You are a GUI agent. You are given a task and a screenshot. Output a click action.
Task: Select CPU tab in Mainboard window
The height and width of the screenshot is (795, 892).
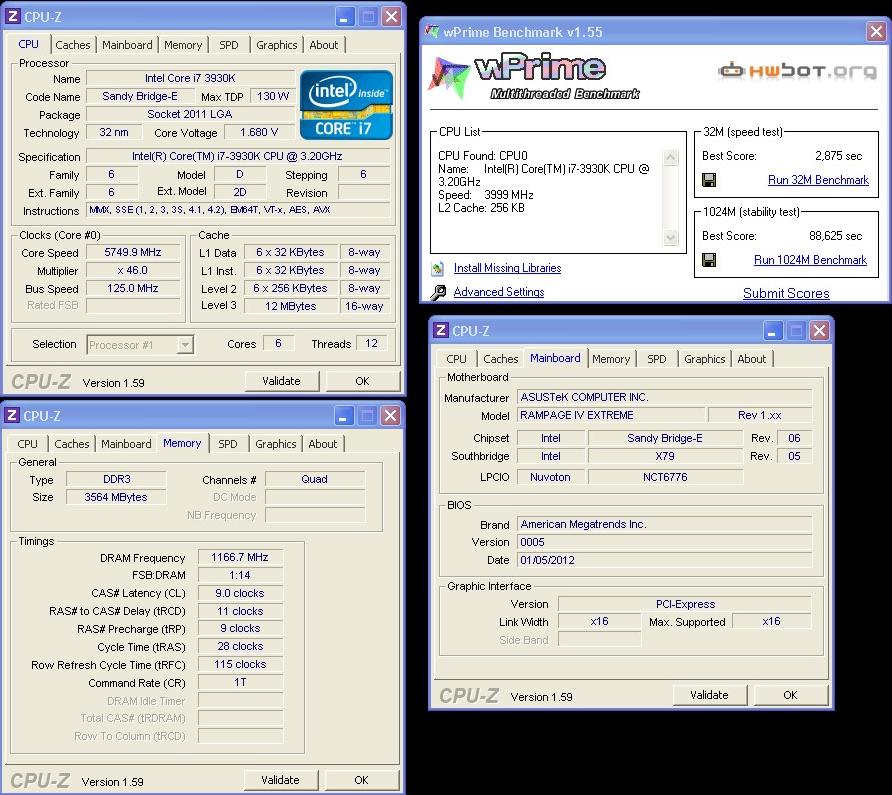[x=456, y=359]
